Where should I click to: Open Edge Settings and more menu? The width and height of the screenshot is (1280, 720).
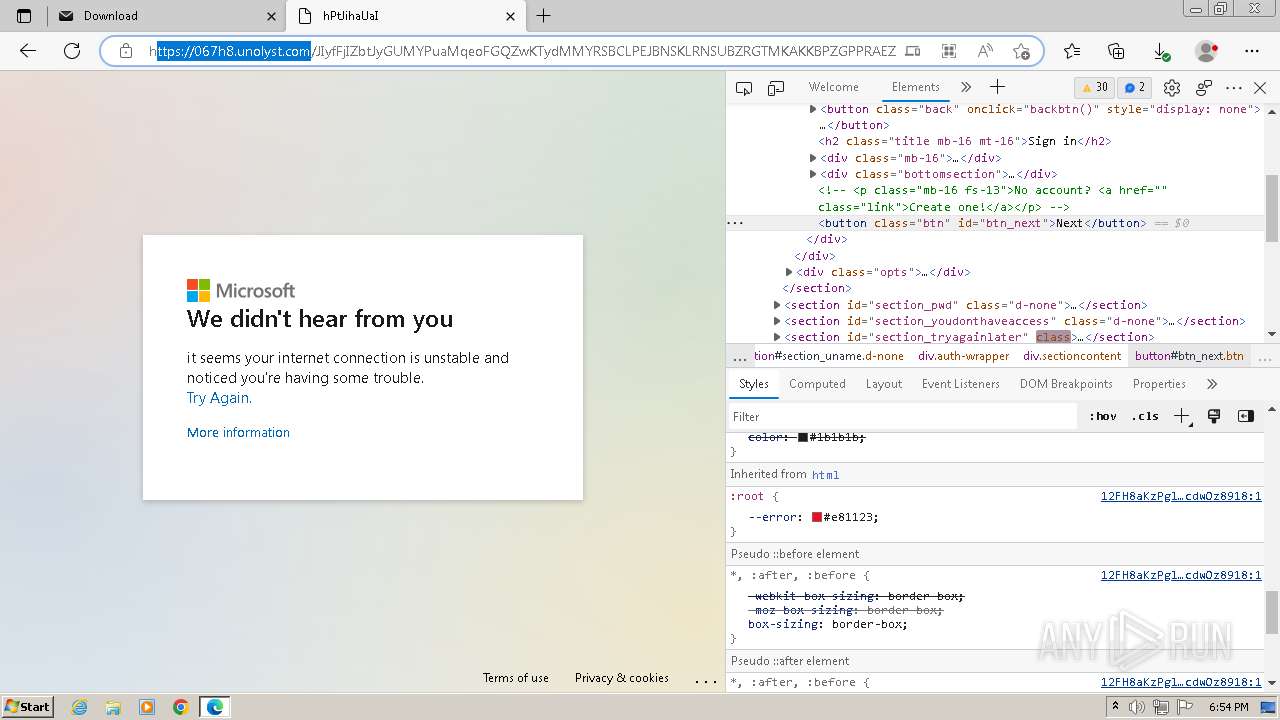coord(1252,51)
